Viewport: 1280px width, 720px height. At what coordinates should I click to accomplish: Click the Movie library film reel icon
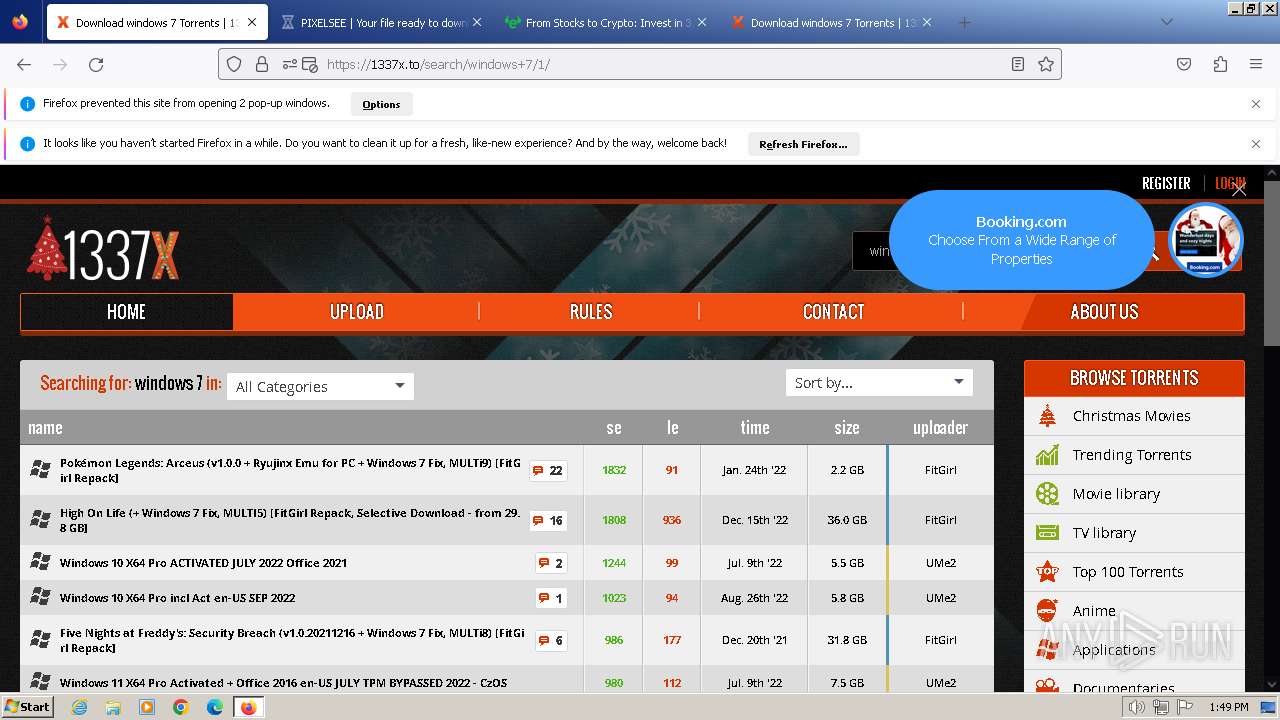coord(1047,494)
